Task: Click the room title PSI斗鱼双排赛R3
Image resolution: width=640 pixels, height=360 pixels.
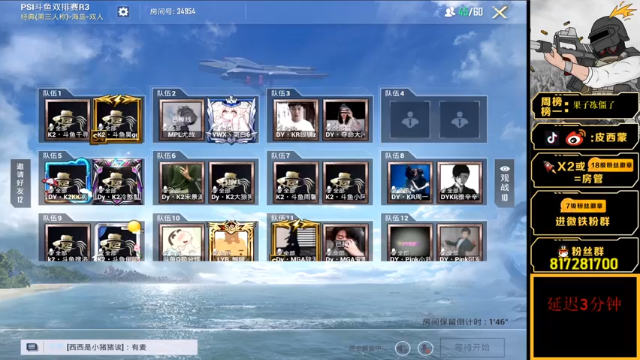Action: 55,7
